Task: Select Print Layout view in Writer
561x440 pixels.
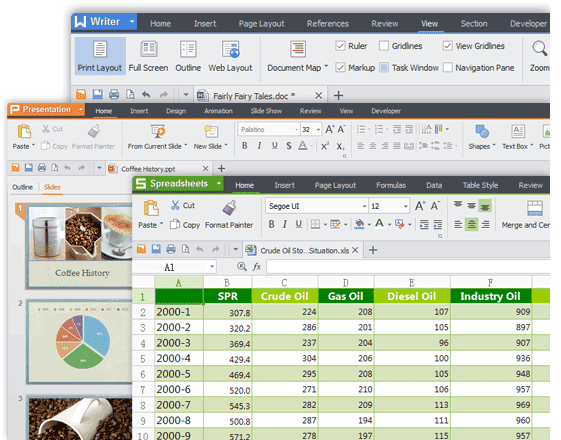Action: 100,56
